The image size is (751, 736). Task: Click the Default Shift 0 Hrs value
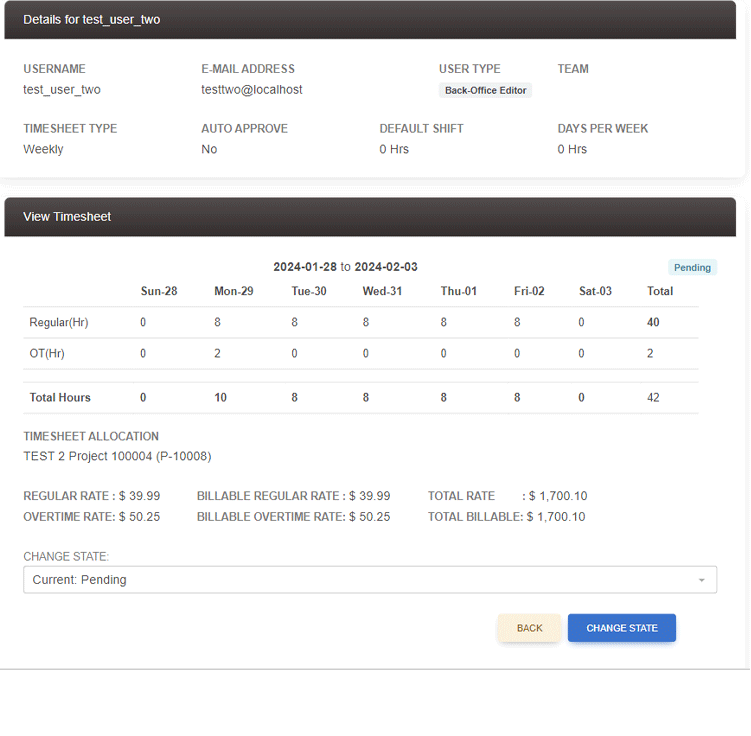(394, 149)
